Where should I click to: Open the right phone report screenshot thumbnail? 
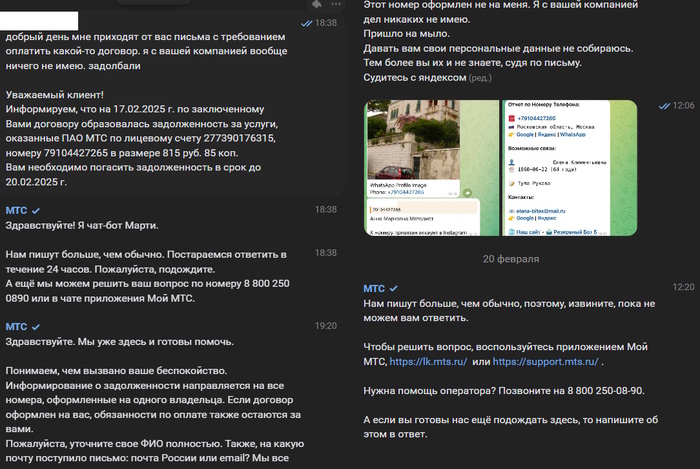click(568, 167)
